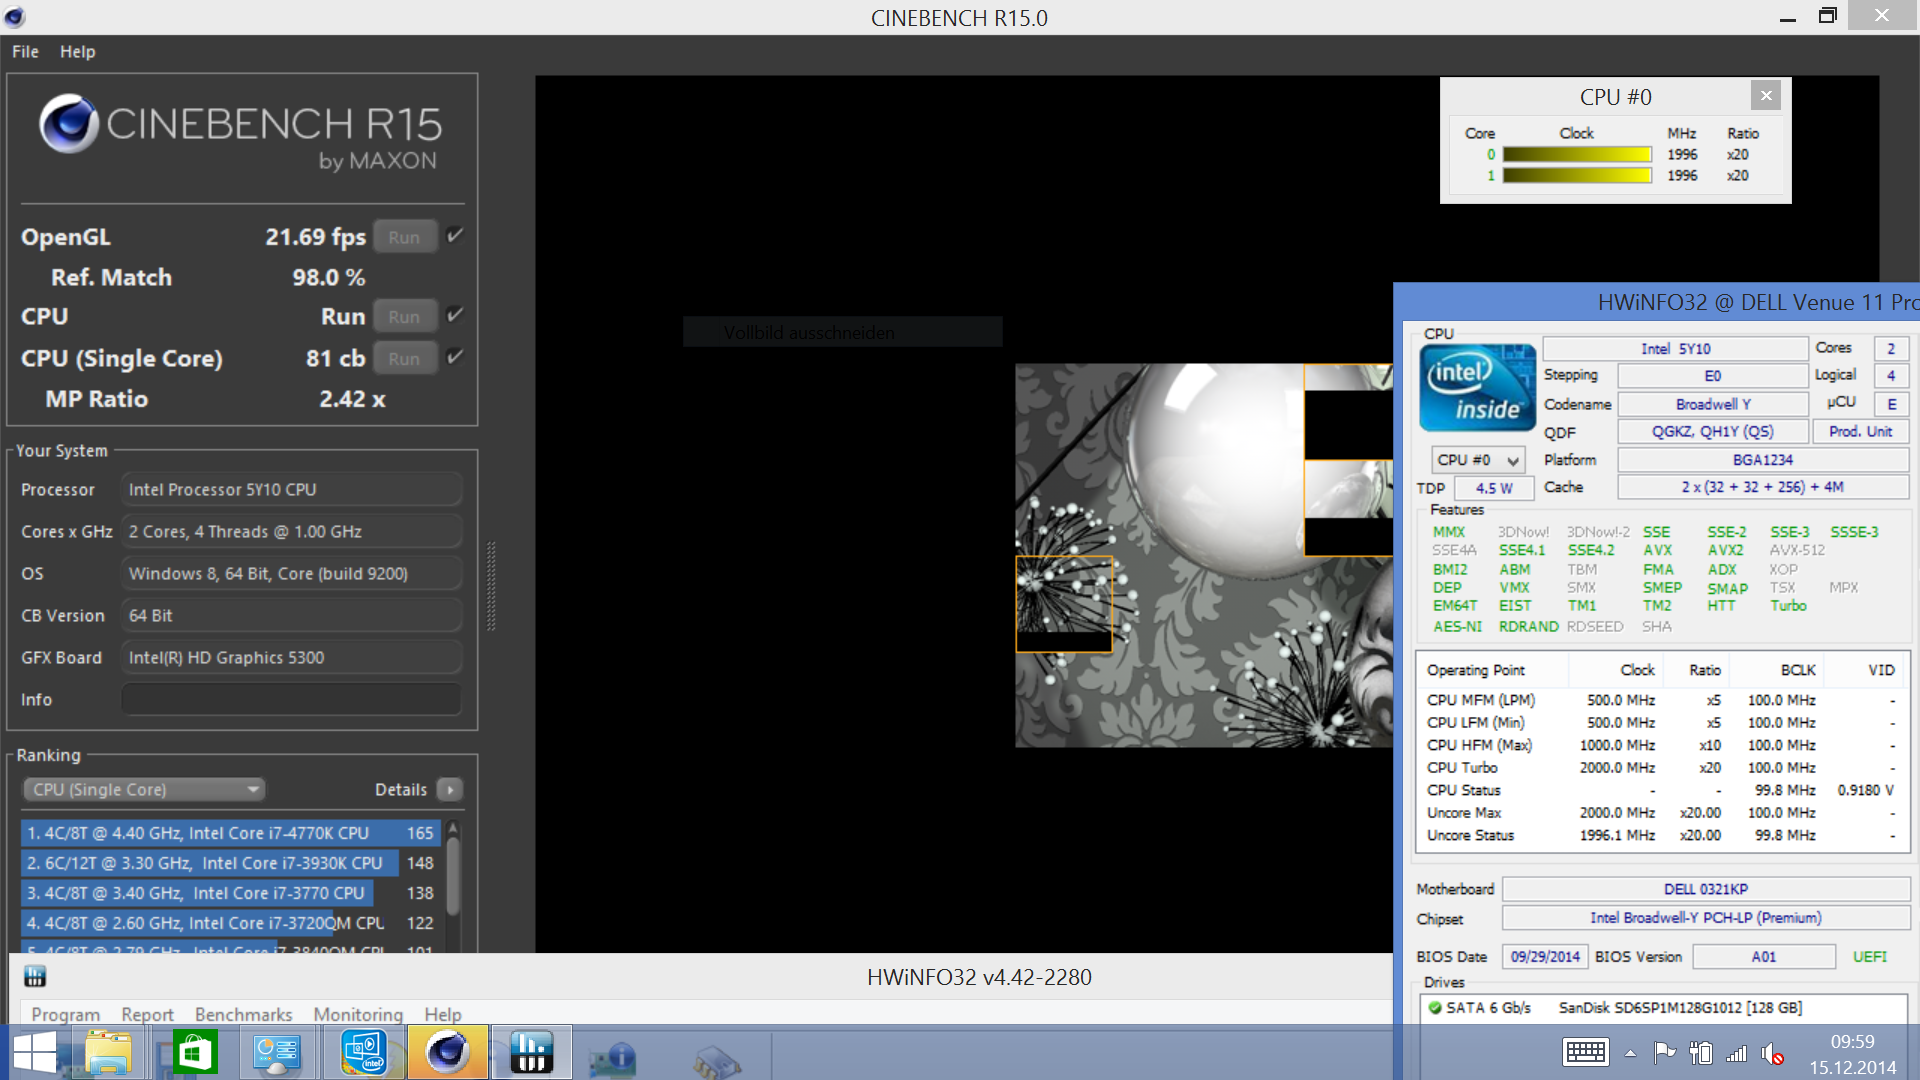Open the touch keyboard tray icon

(1585, 1052)
